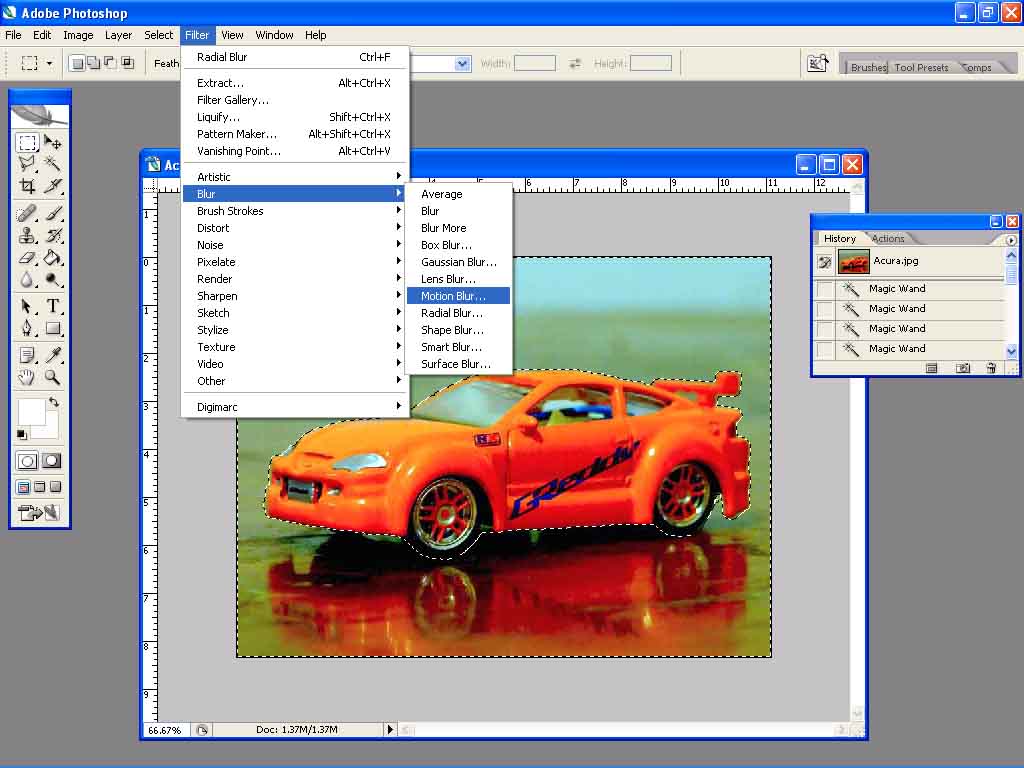The image size is (1024, 768).
Task: Expand the Digimarc submenu
Action: pyautogui.click(x=295, y=407)
